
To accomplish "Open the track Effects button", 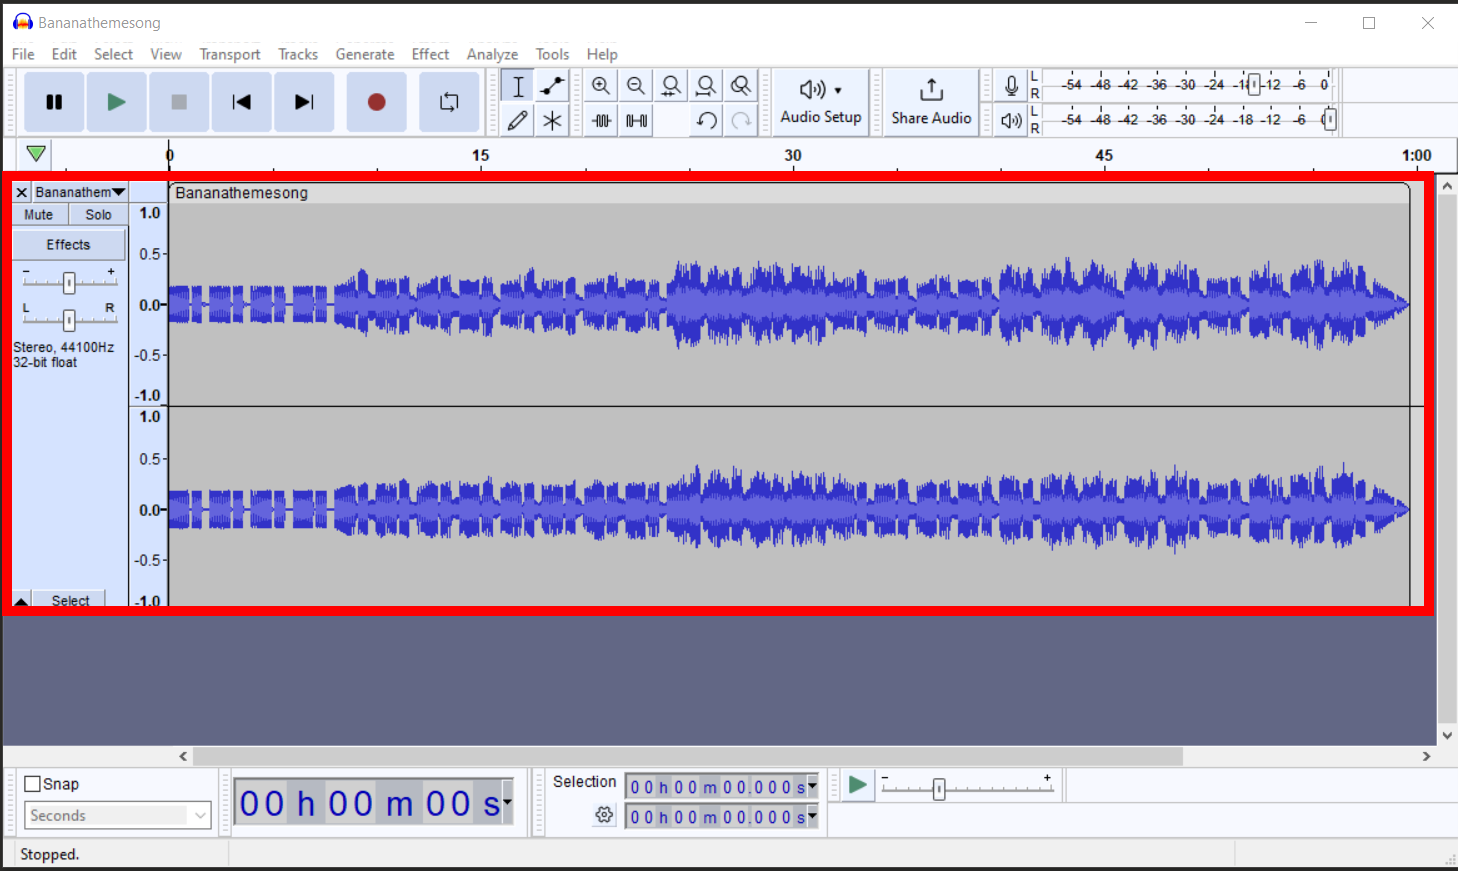I will tap(68, 243).
